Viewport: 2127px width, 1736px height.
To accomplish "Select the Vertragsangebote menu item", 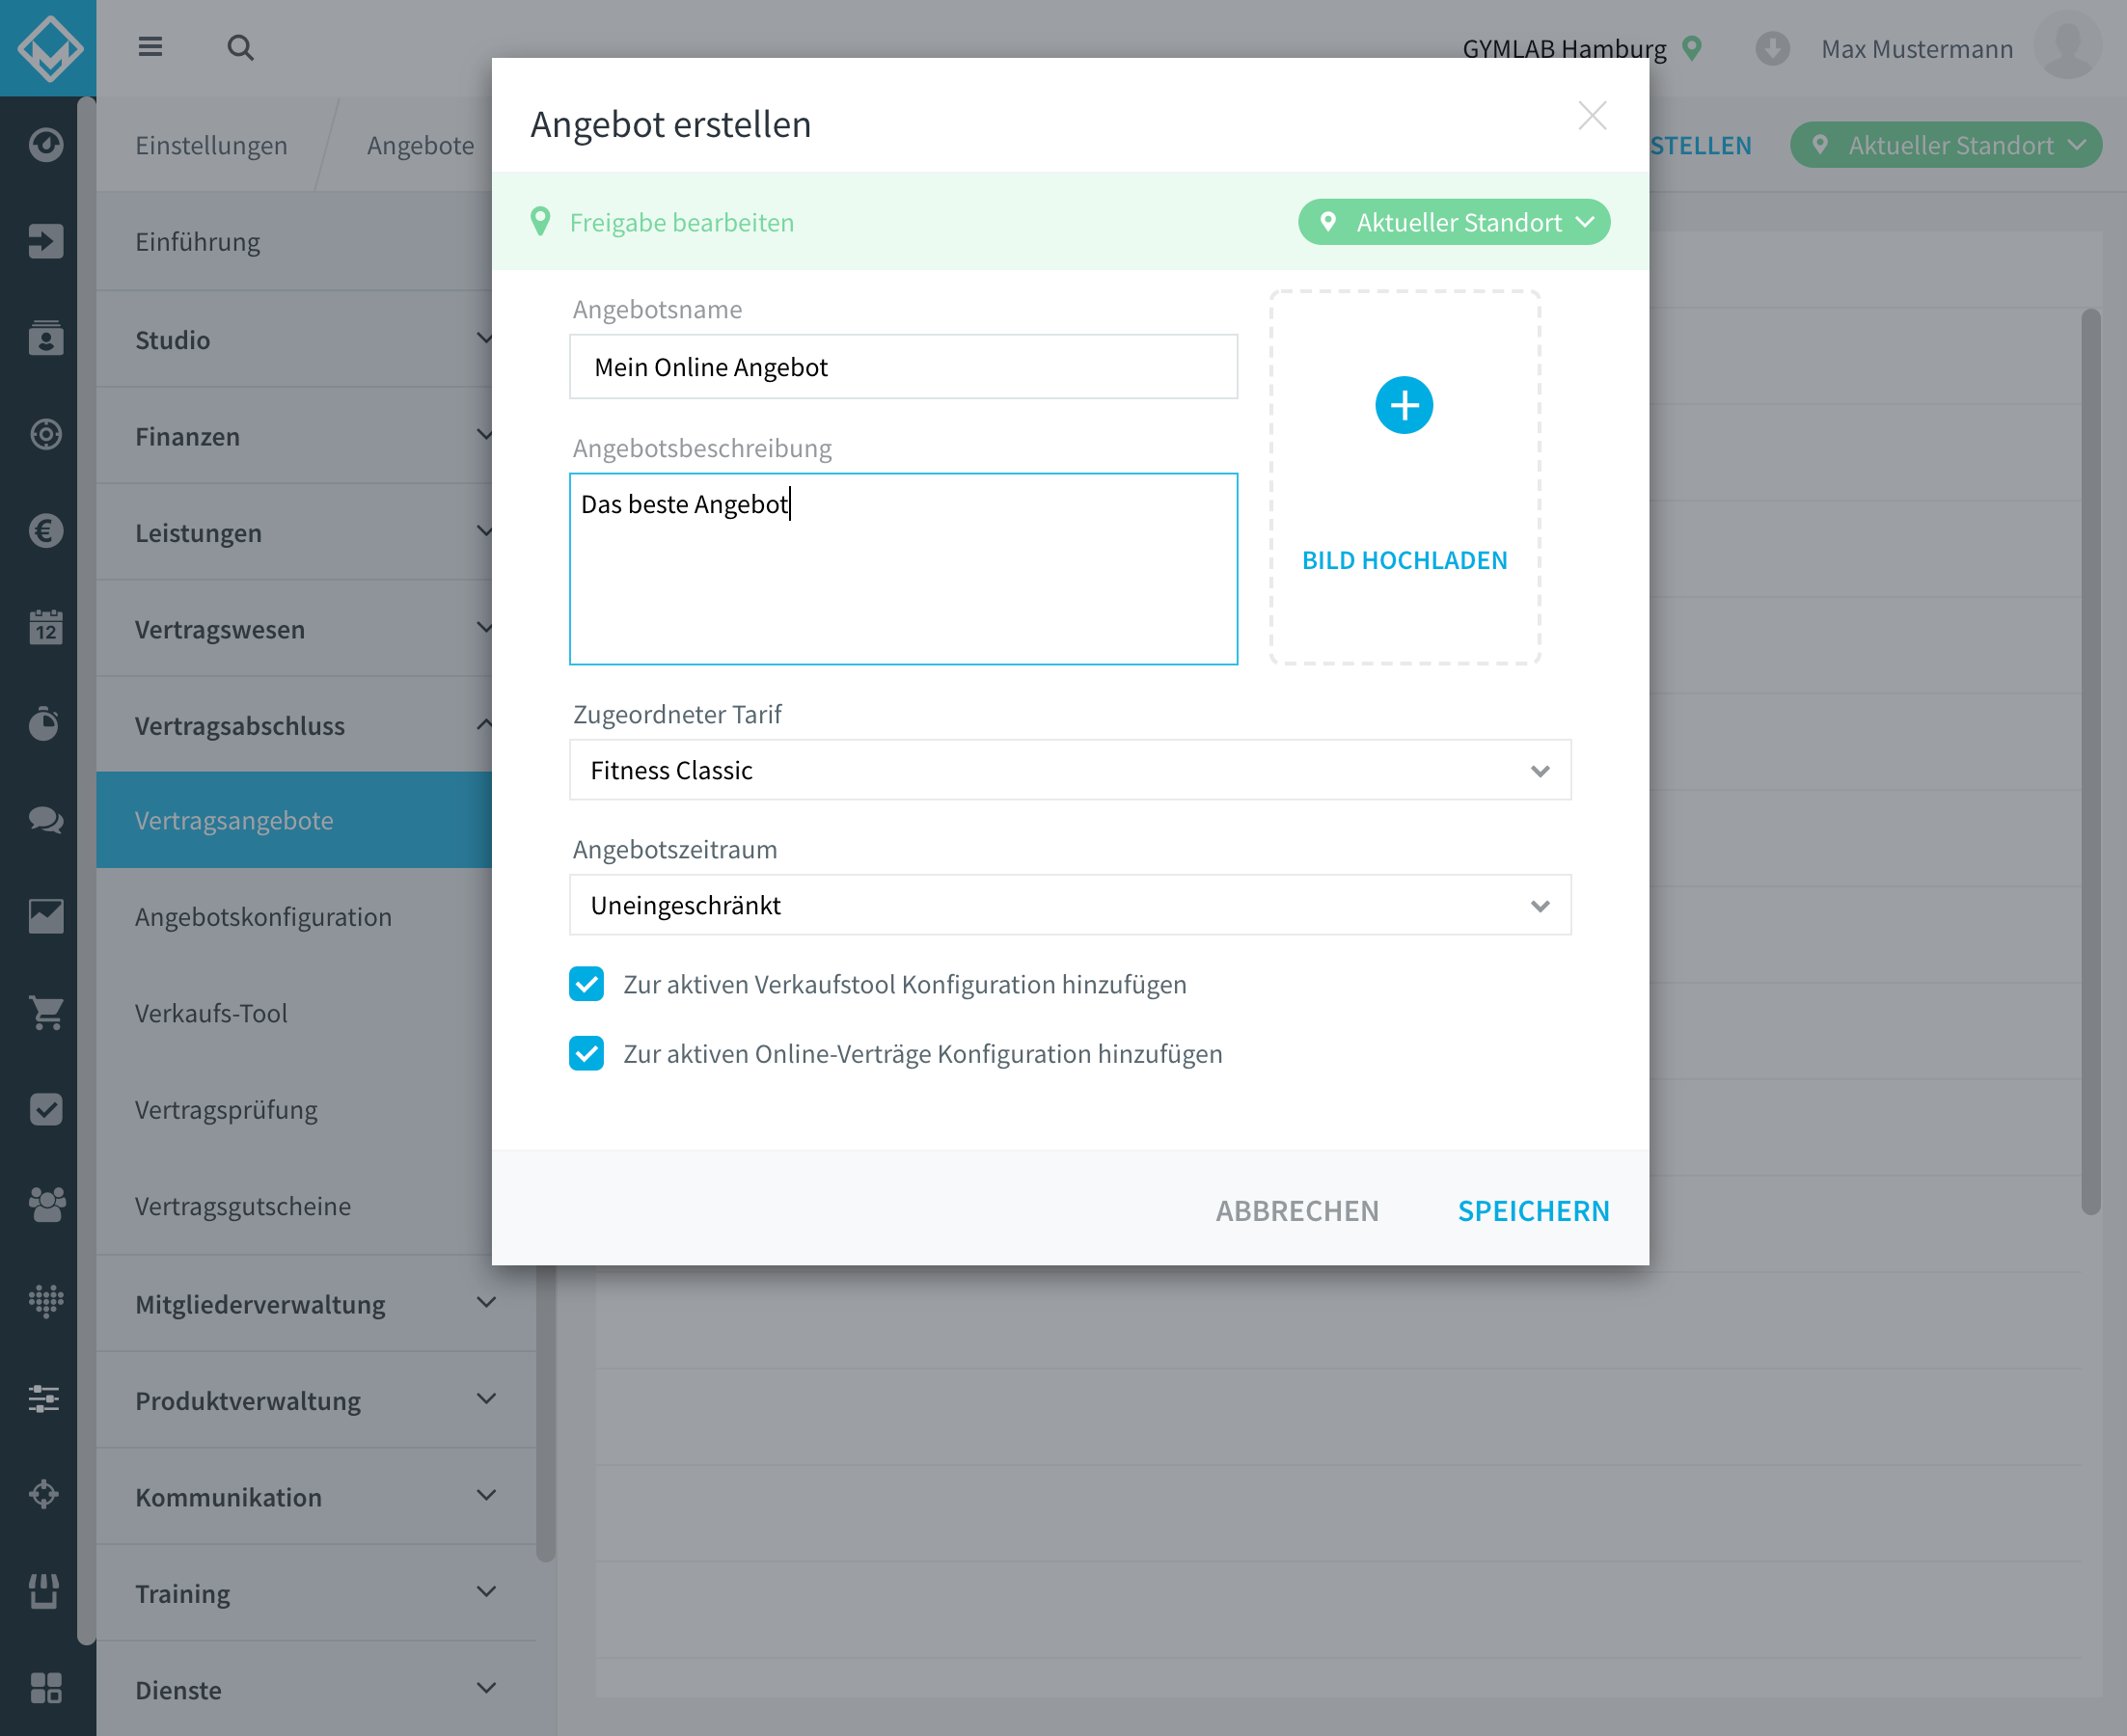I will tap(294, 820).
